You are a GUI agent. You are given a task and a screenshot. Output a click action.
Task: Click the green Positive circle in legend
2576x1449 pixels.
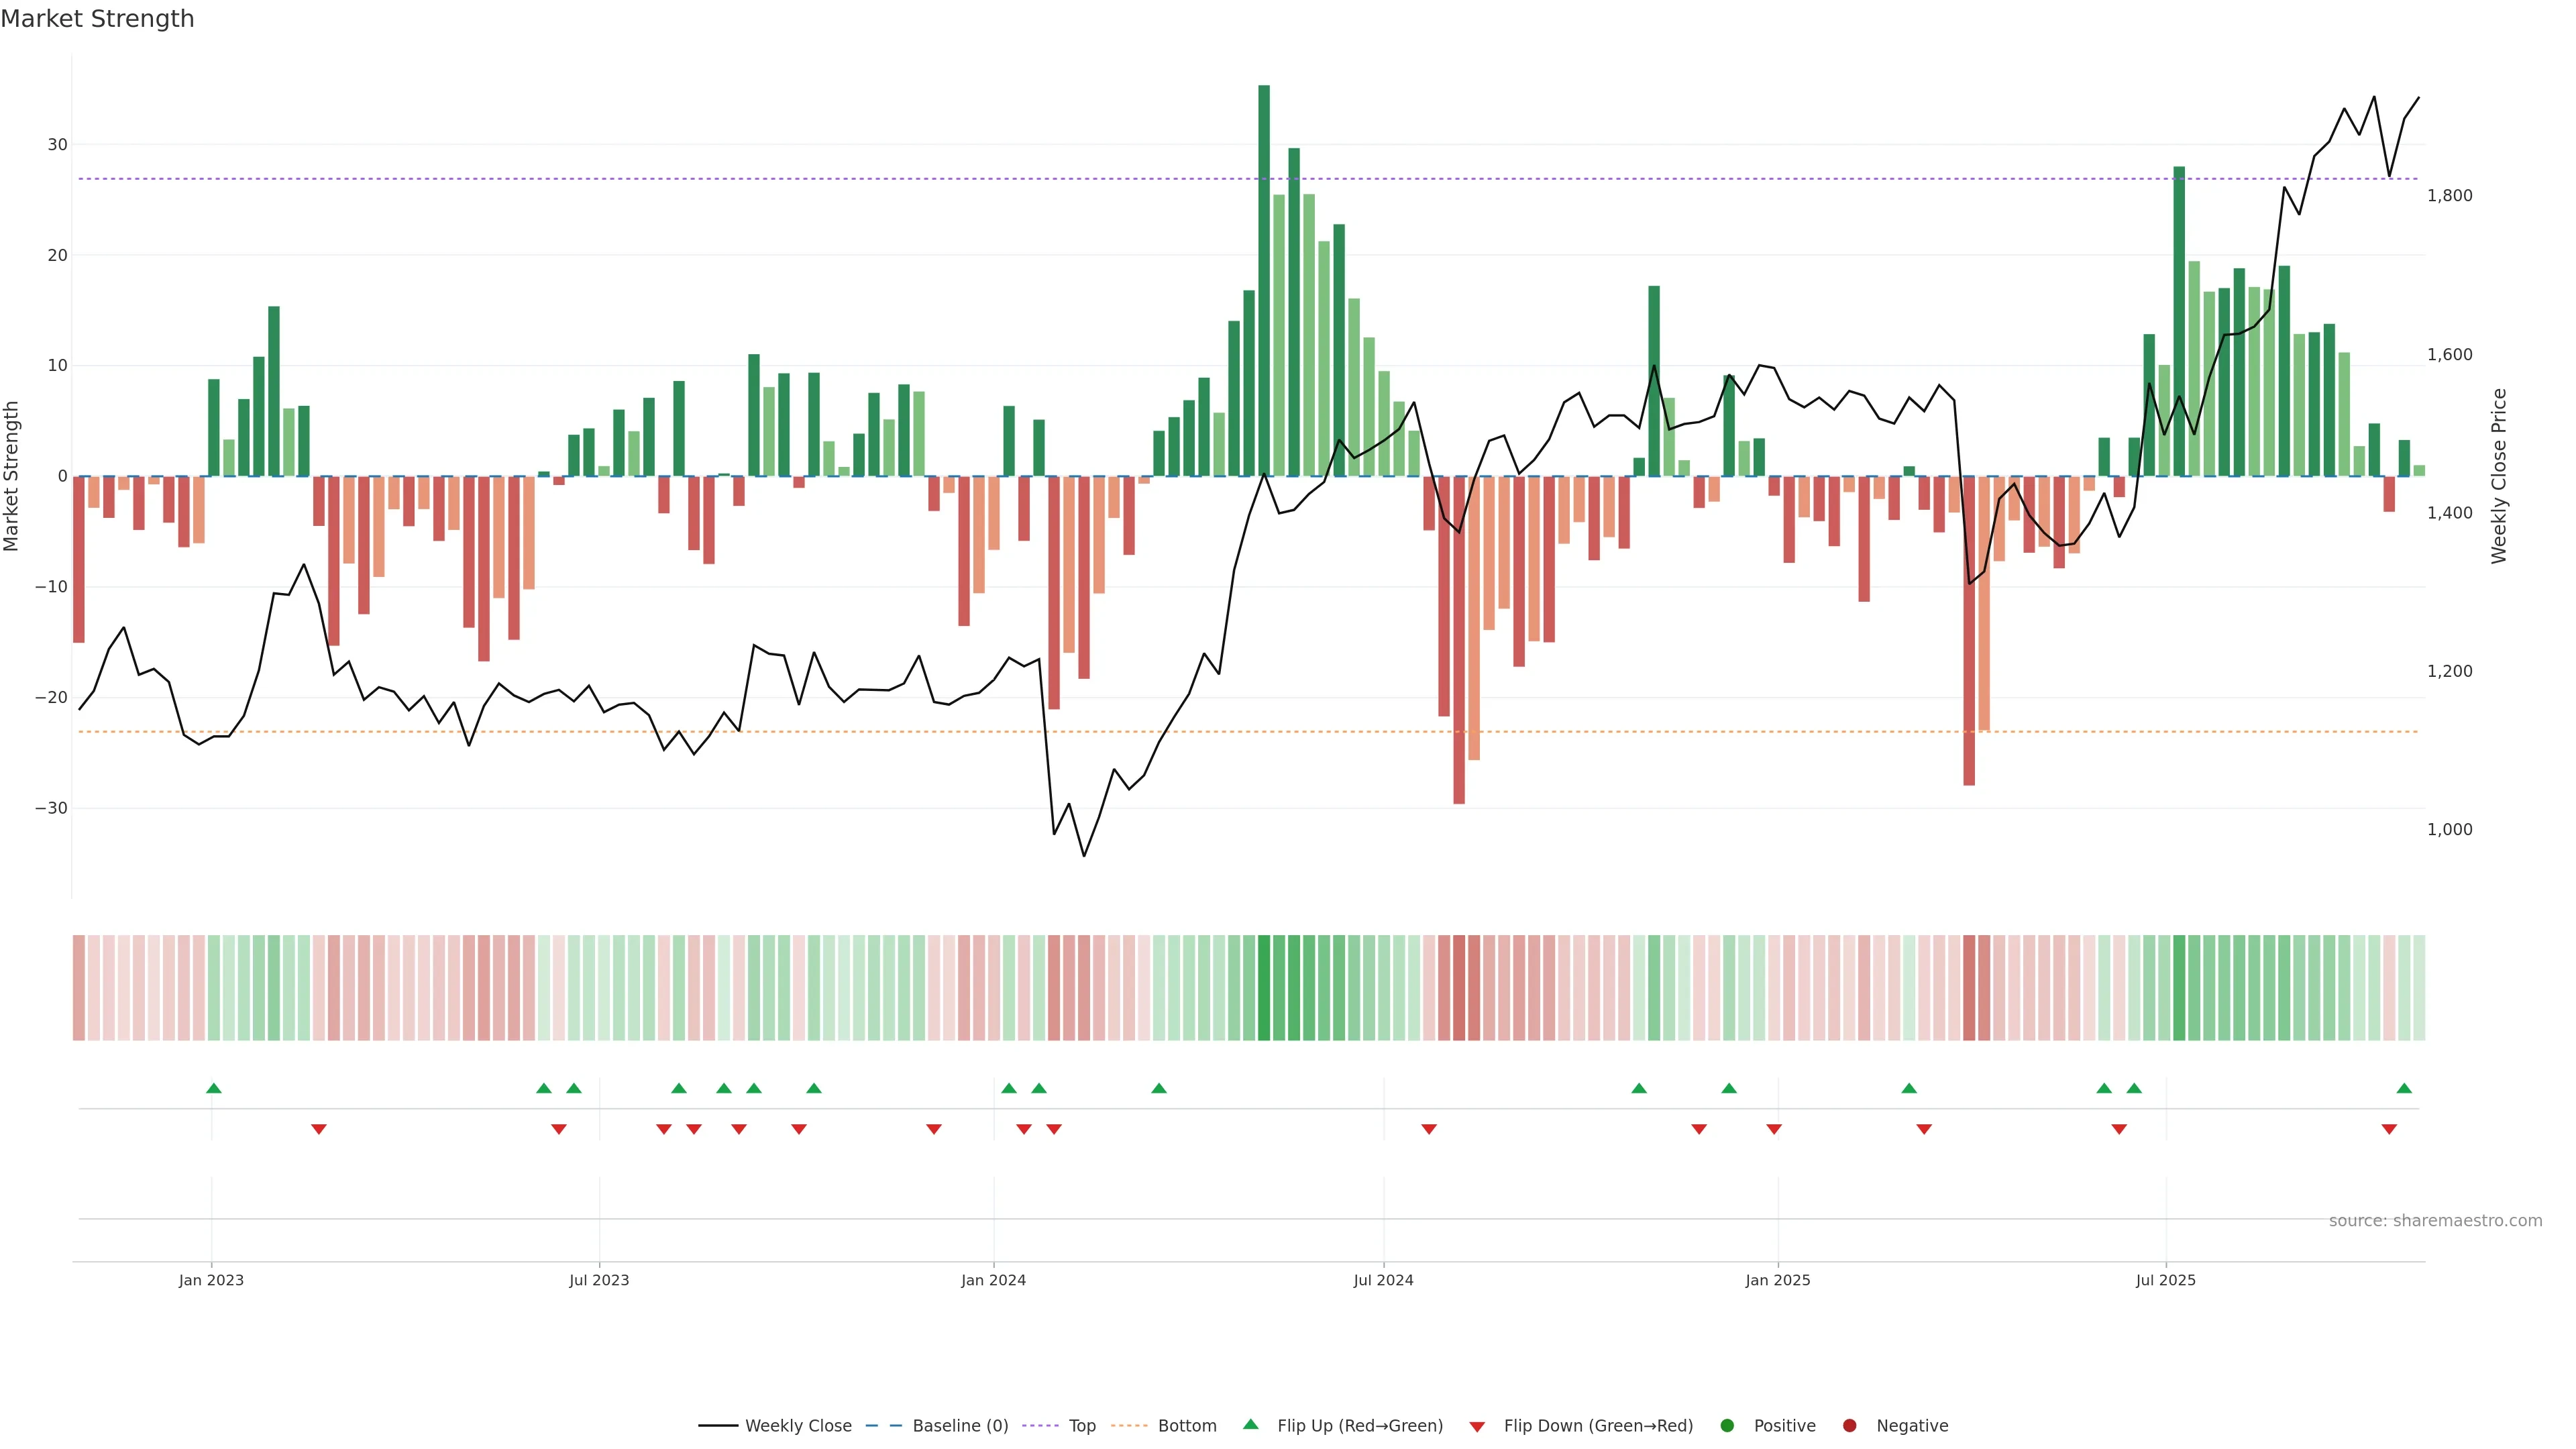pos(1727,1425)
